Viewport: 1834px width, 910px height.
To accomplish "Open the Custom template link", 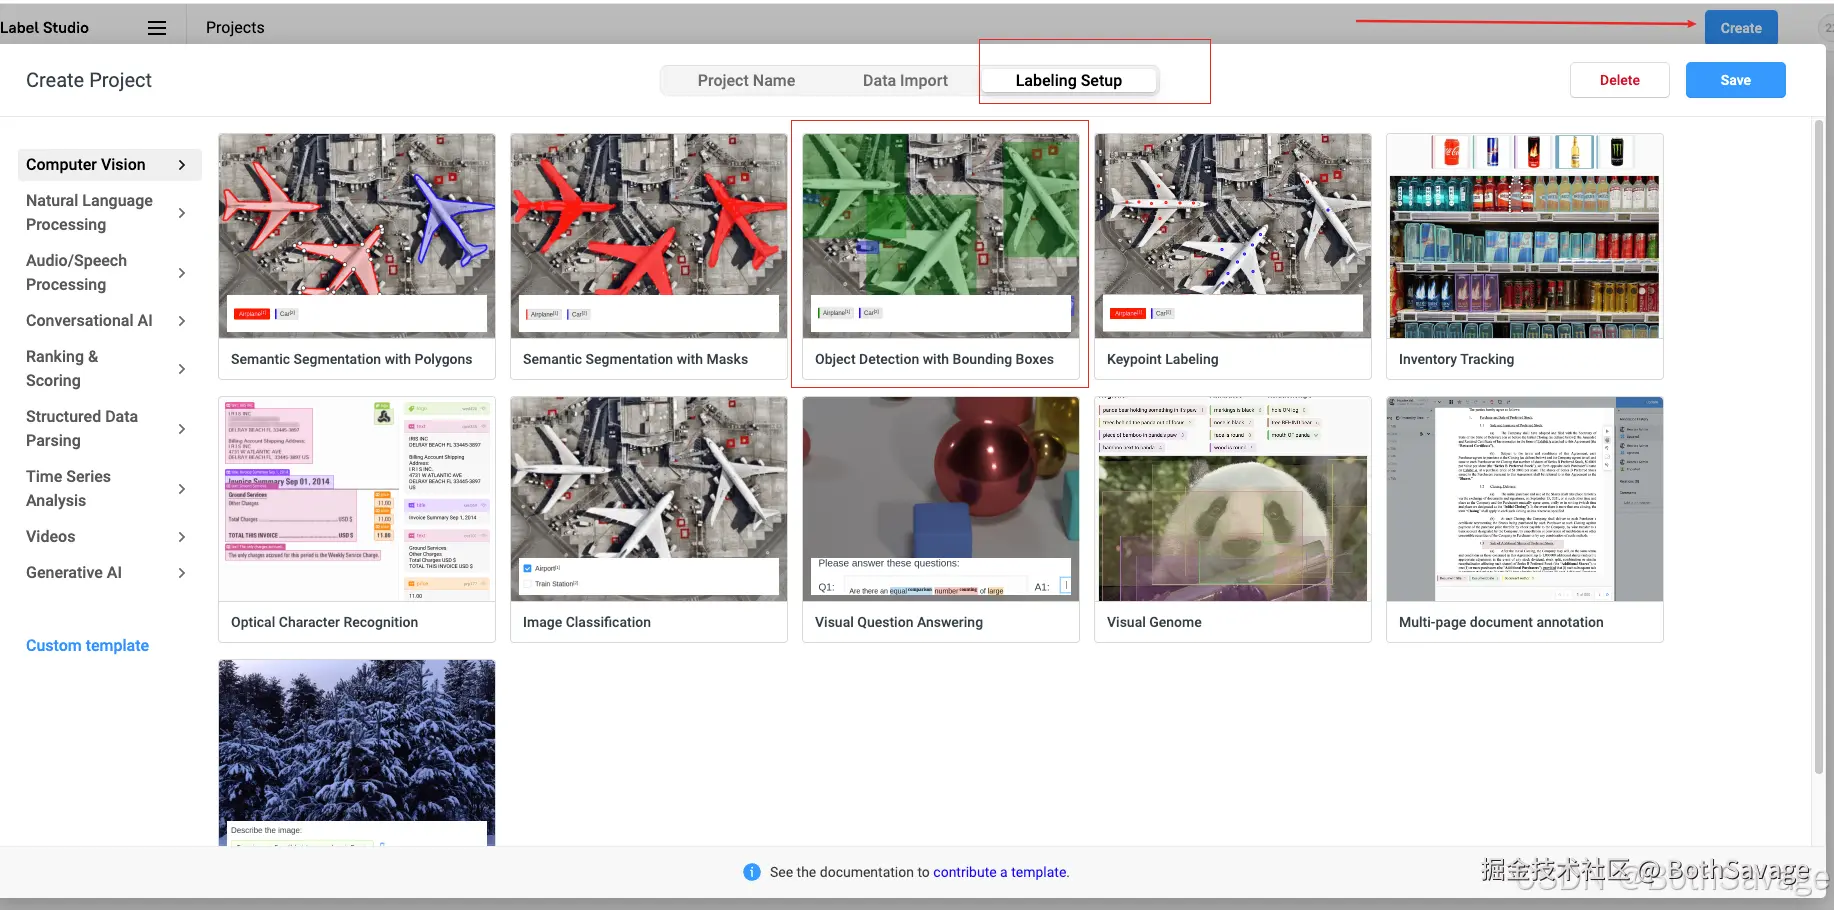I will pyautogui.click(x=87, y=646).
